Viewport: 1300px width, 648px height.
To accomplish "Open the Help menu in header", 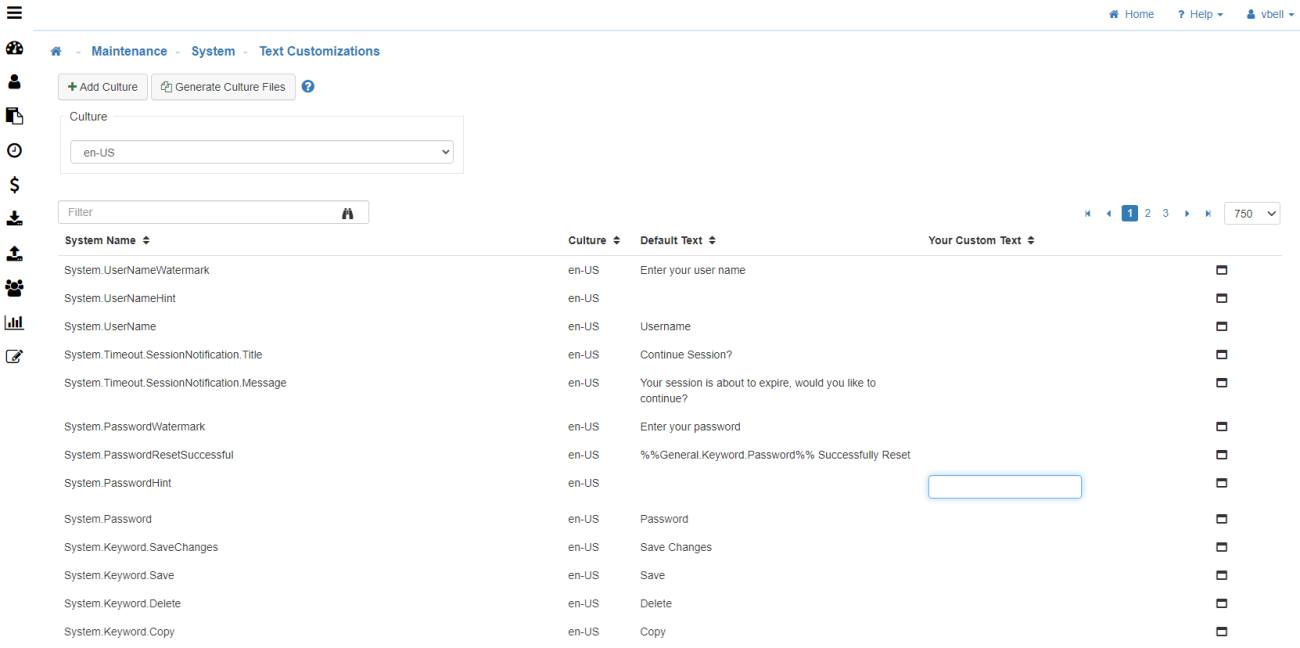I will (x=1200, y=15).
